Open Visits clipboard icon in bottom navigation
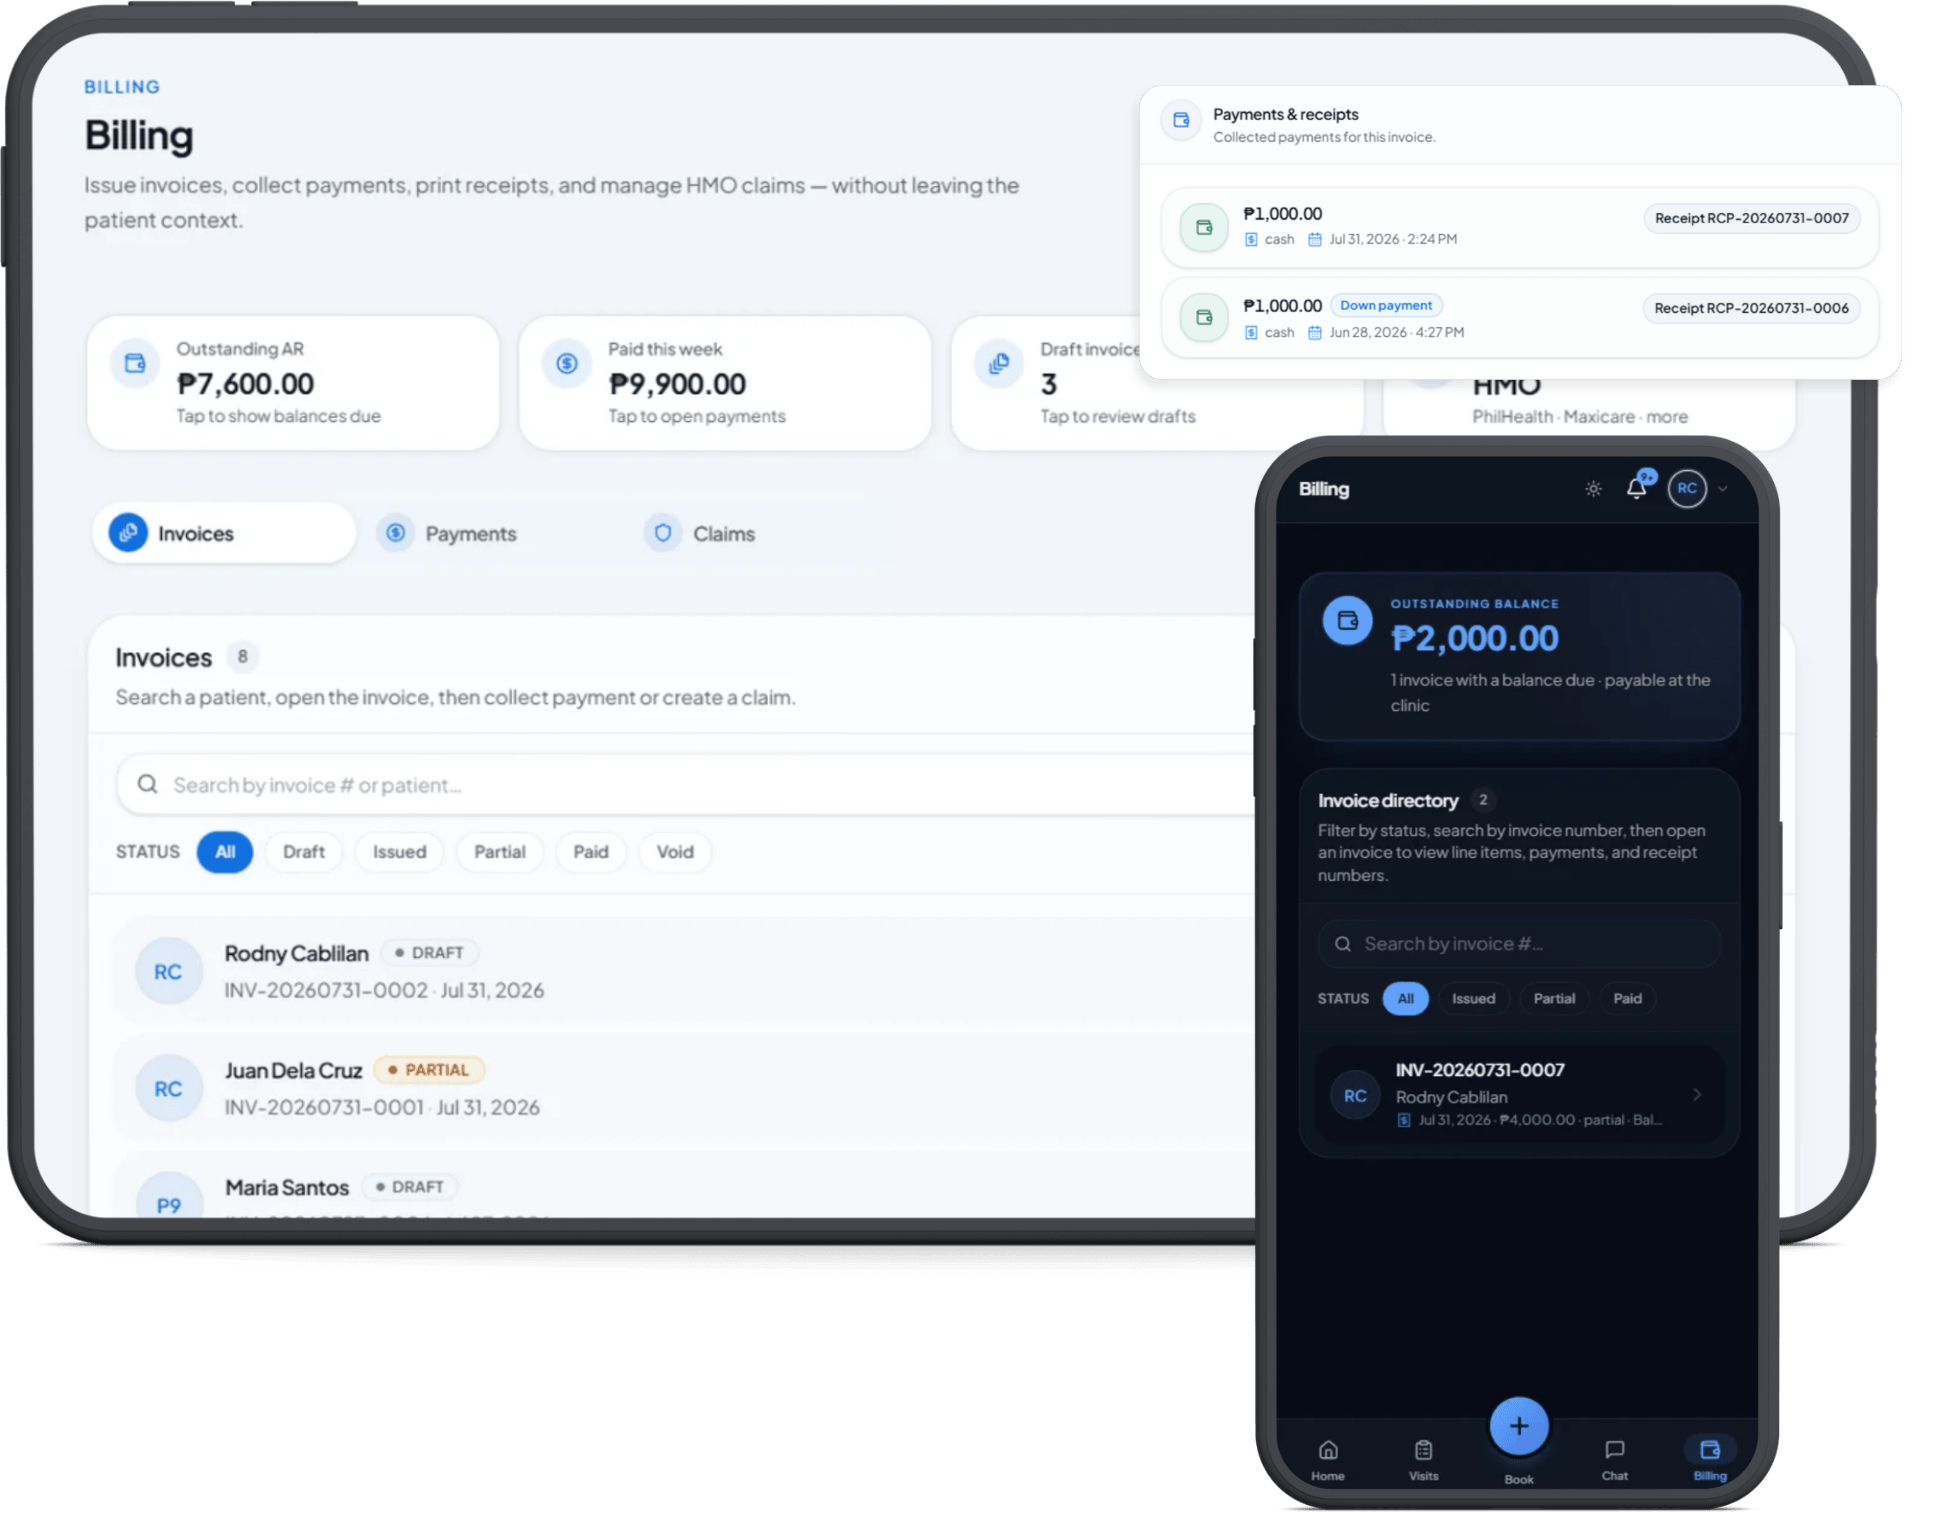 point(1423,1459)
